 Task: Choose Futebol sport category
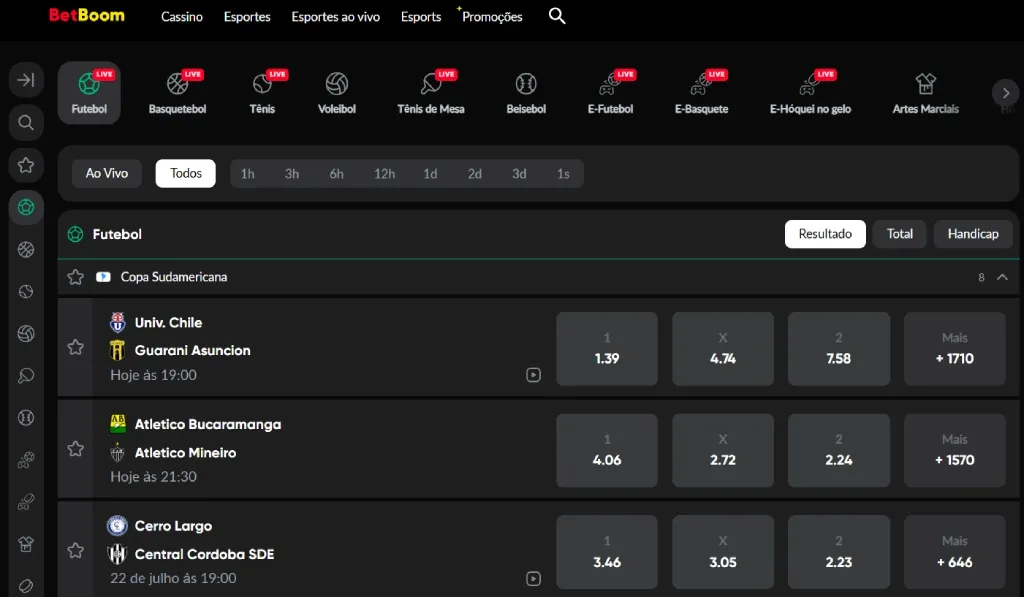tap(89, 93)
